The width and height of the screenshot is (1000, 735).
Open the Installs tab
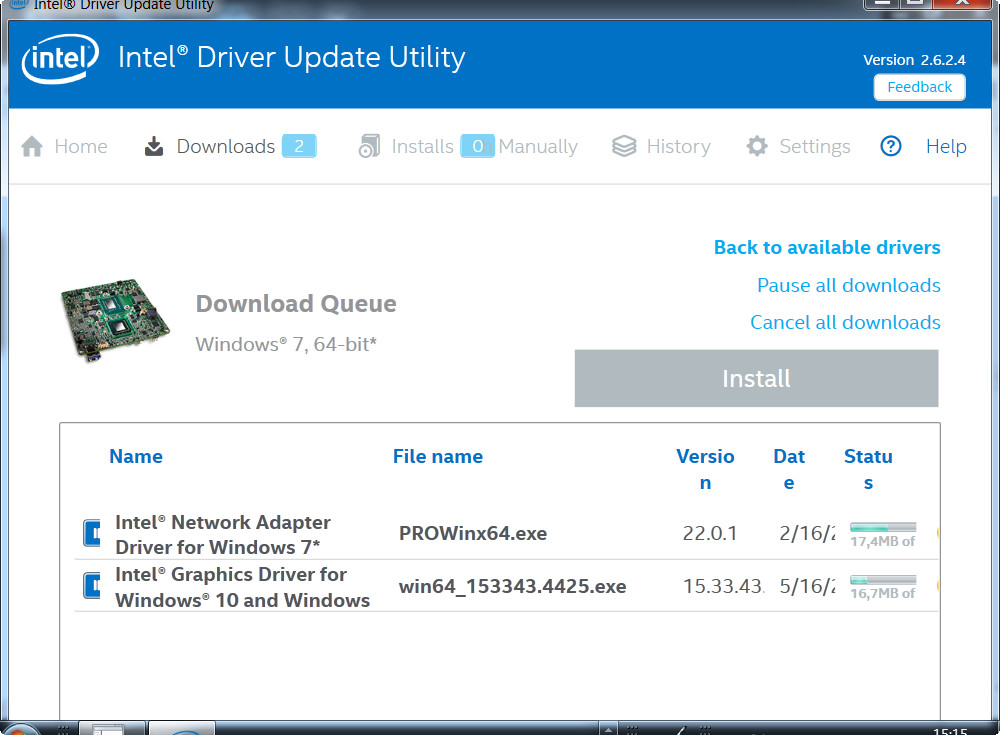(422, 146)
